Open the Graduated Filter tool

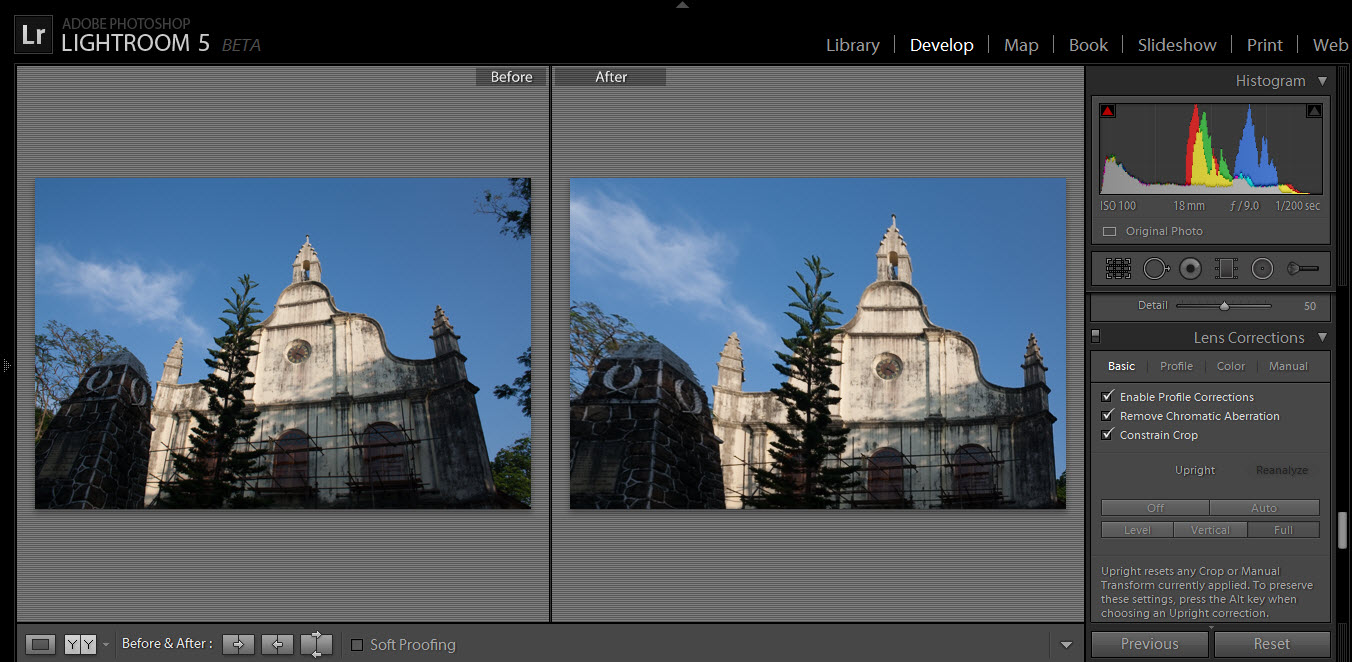tap(1226, 268)
